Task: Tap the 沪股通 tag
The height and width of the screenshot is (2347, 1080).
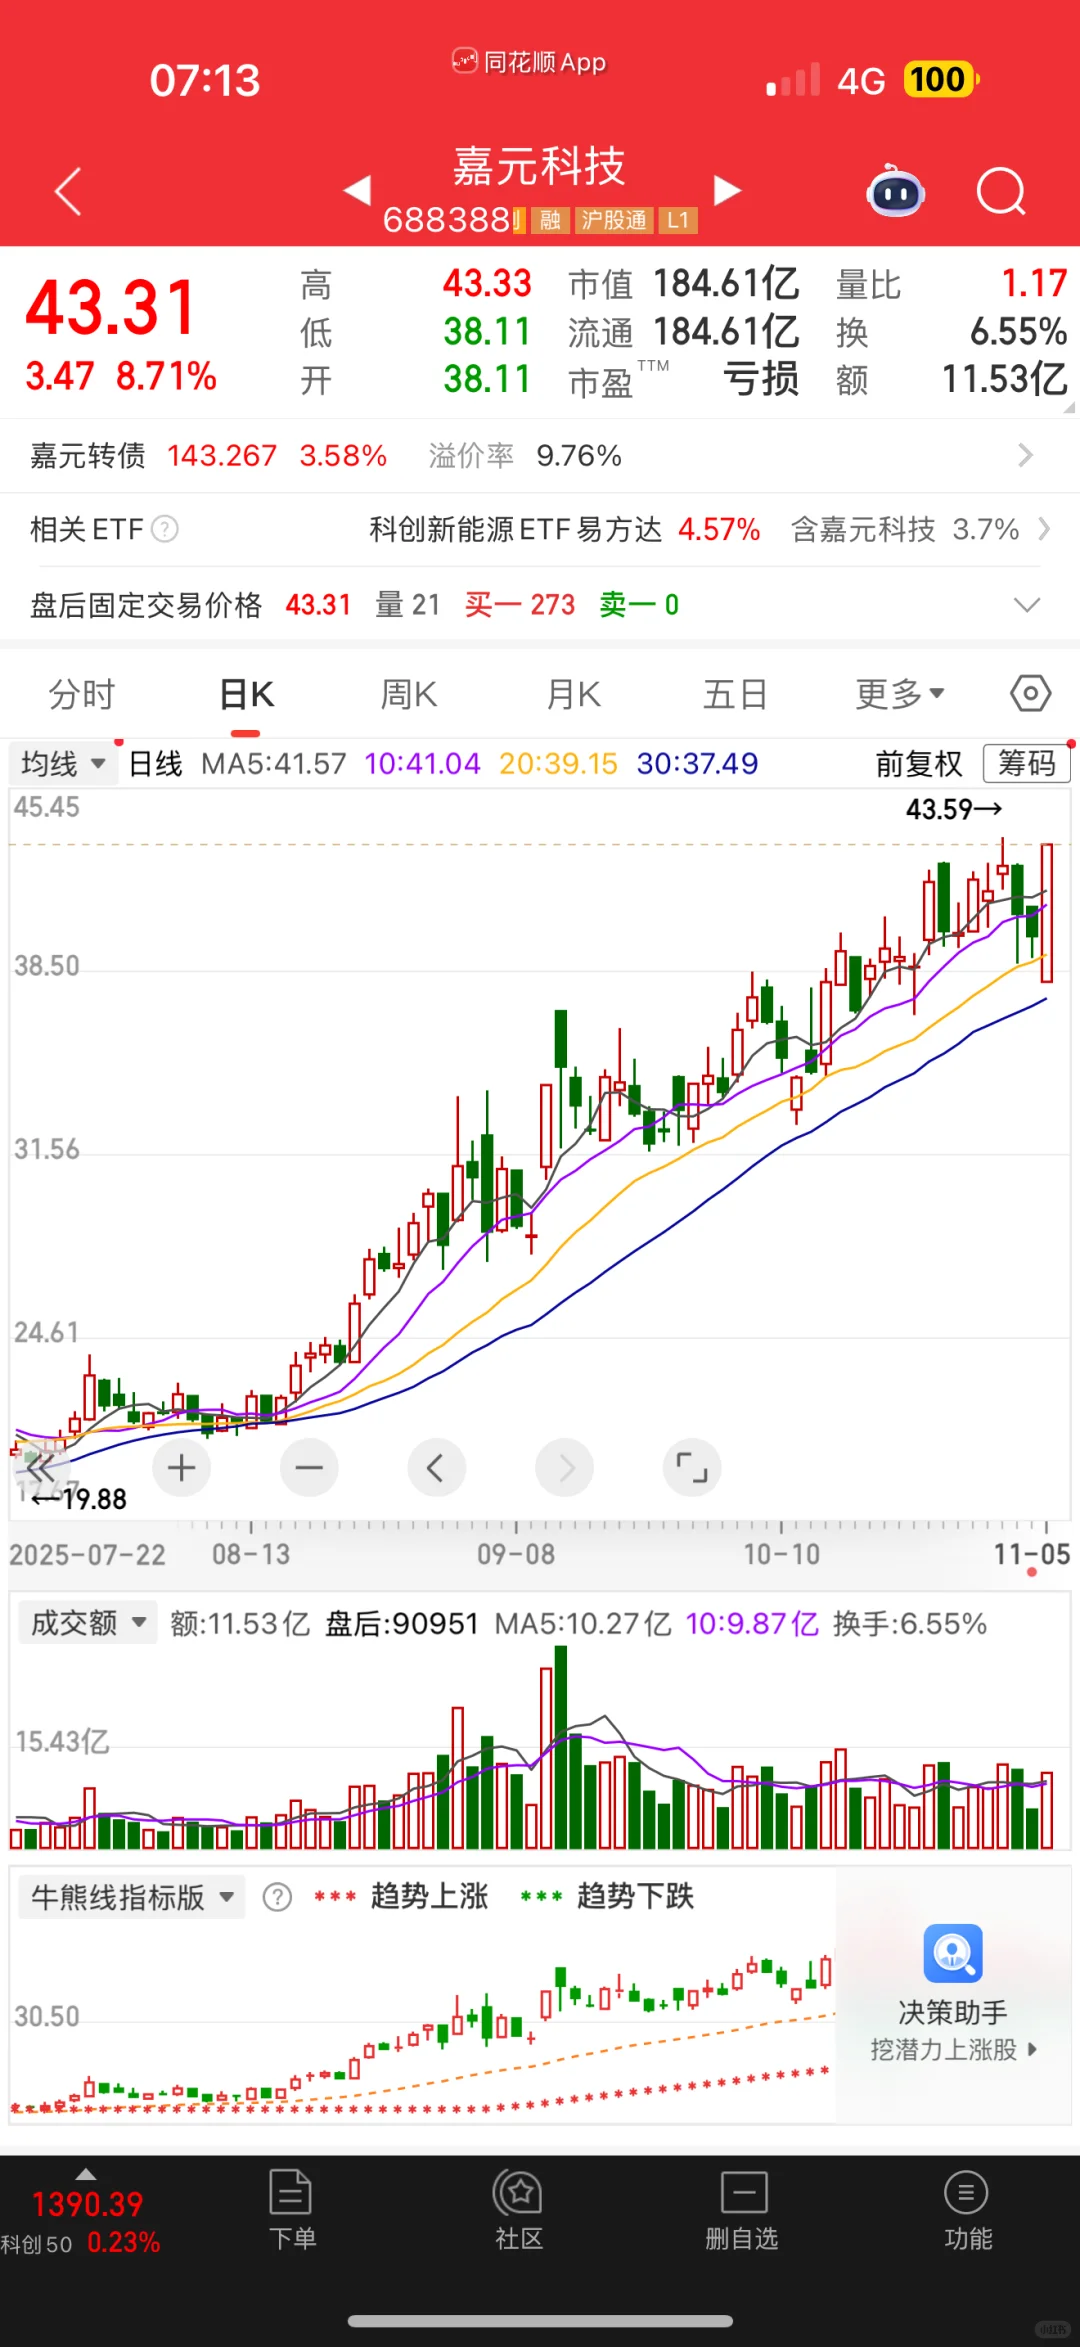Action: [613, 220]
